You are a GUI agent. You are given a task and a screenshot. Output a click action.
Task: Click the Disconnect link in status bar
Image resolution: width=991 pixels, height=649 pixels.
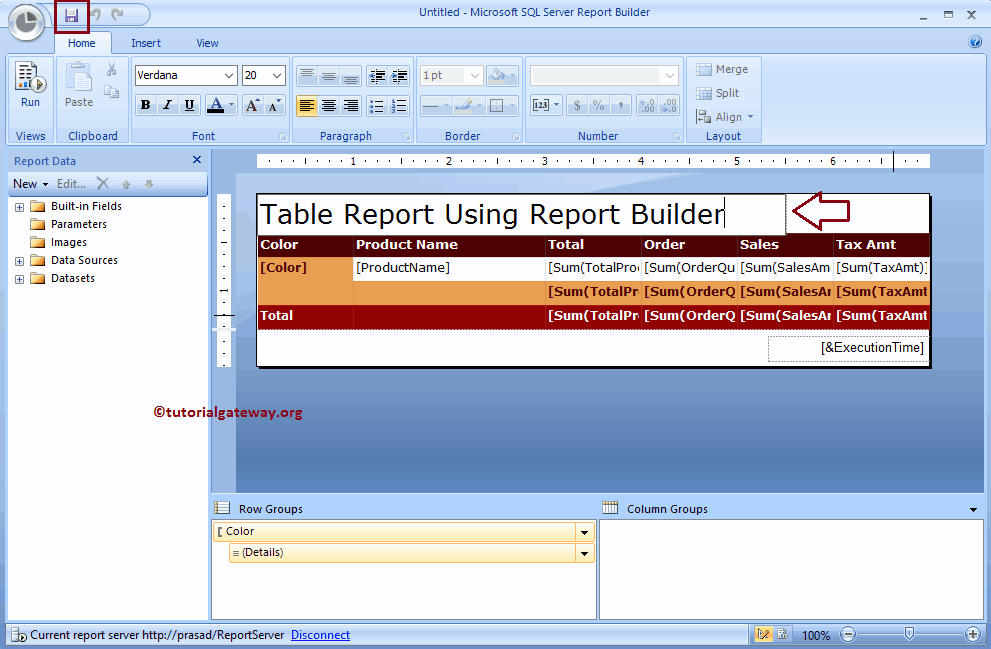click(319, 635)
